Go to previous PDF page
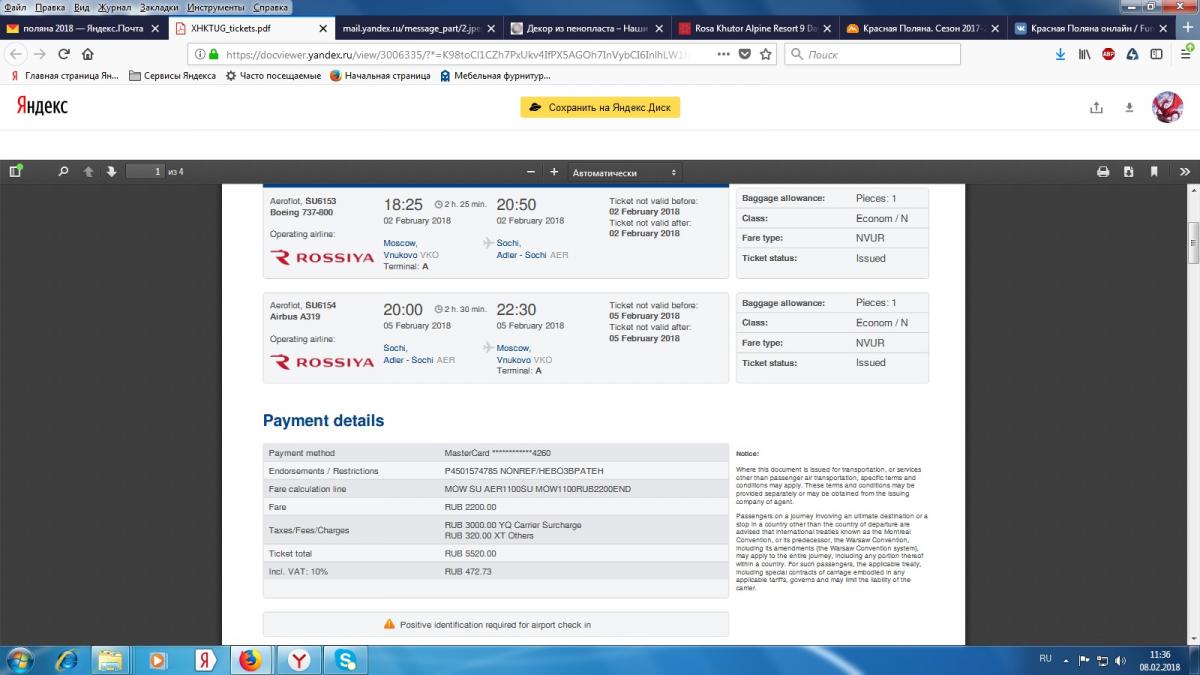 coord(88,172)
